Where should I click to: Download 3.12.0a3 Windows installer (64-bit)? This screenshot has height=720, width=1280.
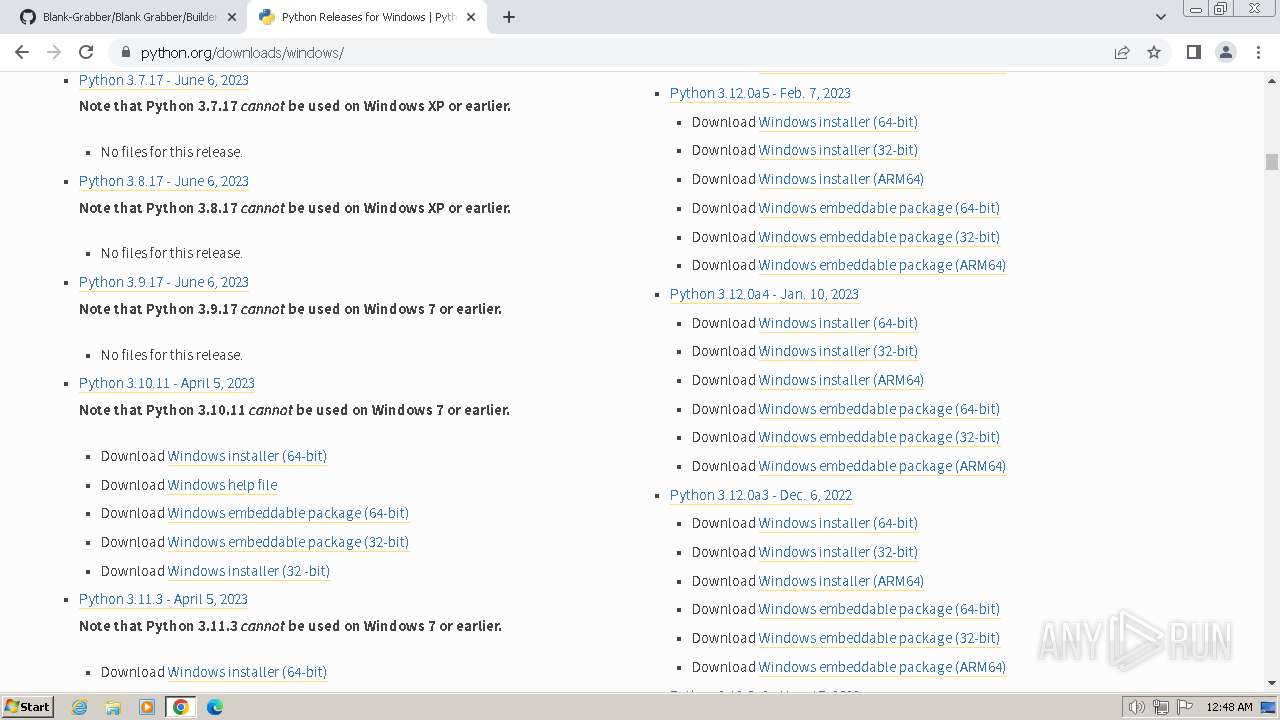click(838, 523)
